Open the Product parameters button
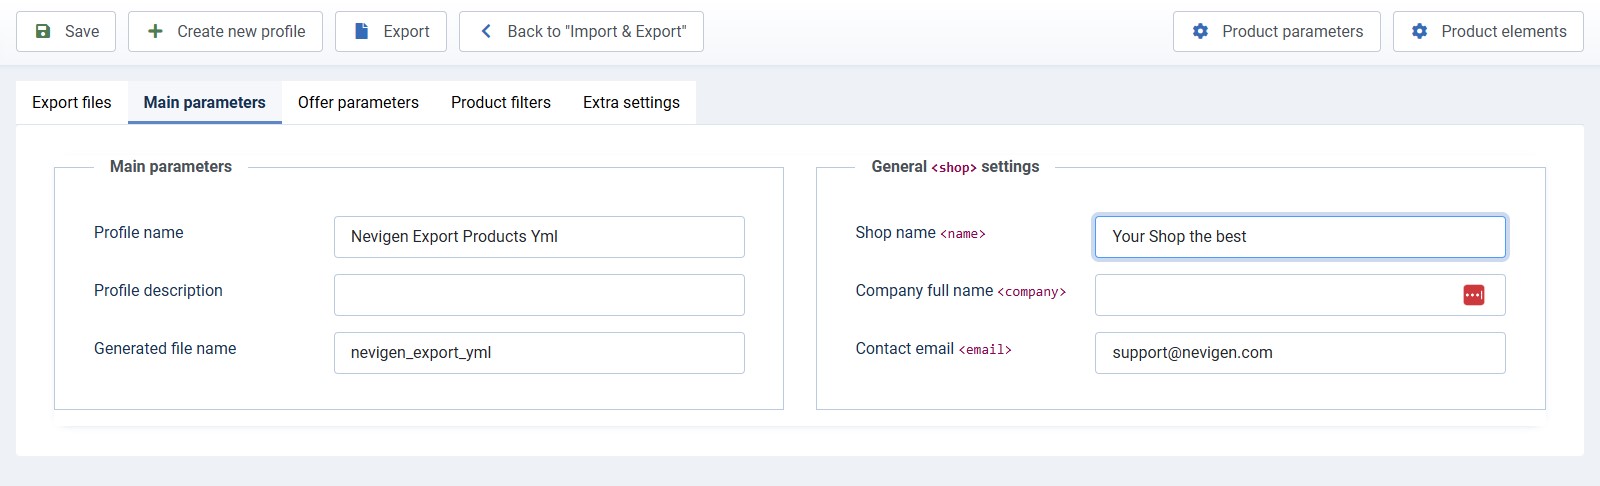The width and height of the screenshot is (1600, 486). point(1277,31)
